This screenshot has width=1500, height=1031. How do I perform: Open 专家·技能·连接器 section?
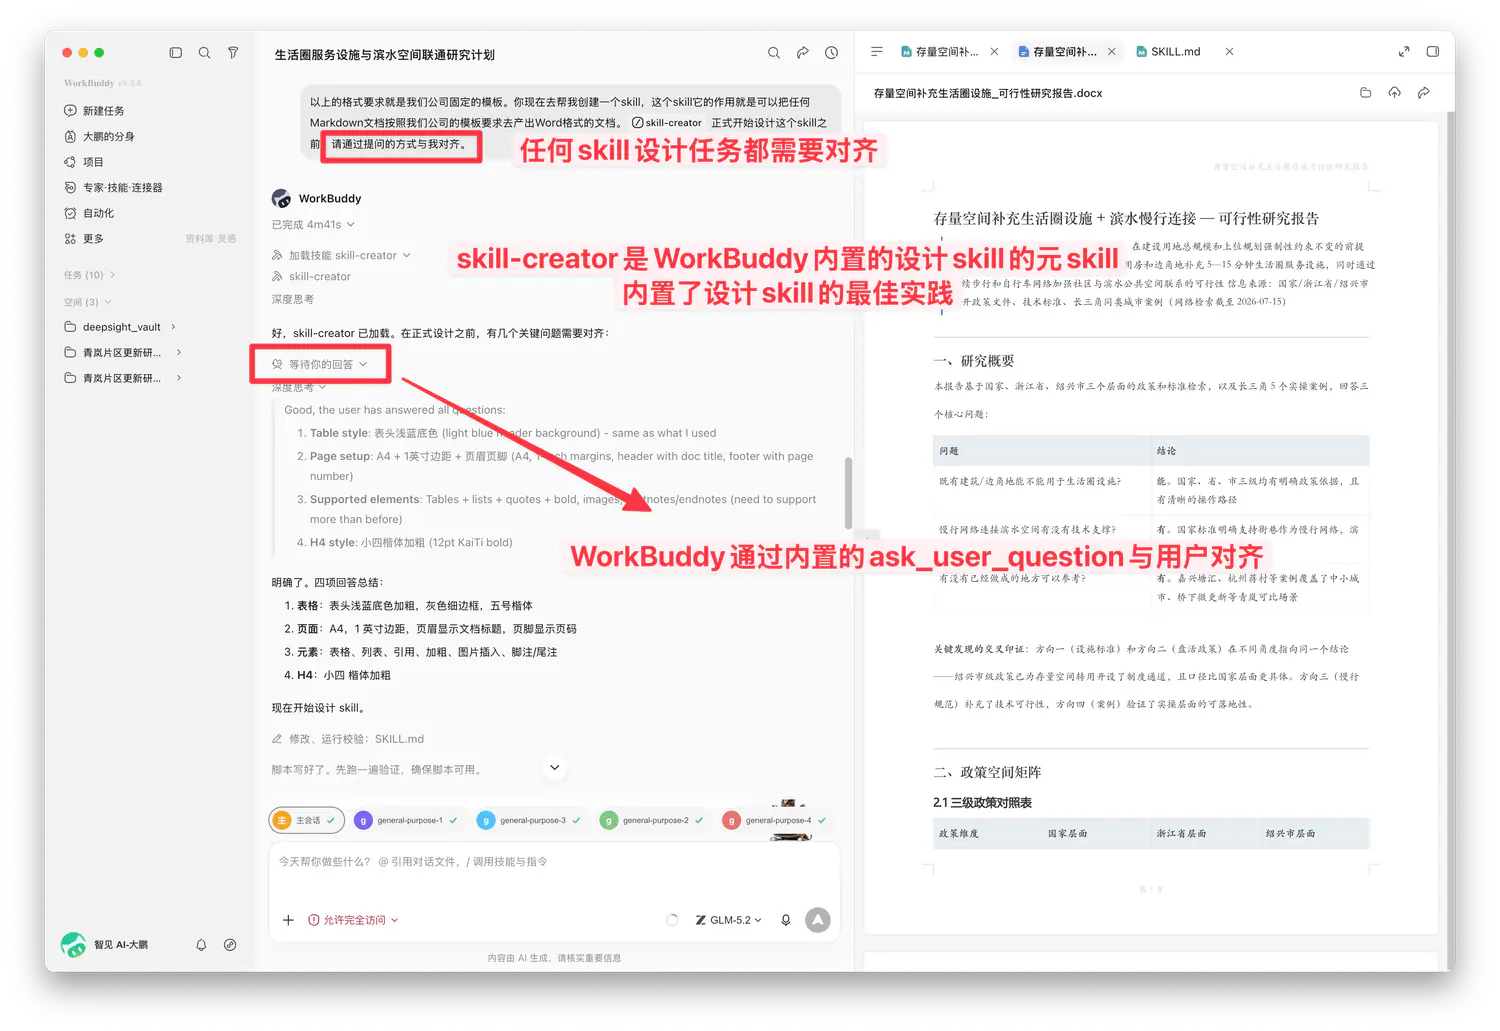tap(113, 187)
